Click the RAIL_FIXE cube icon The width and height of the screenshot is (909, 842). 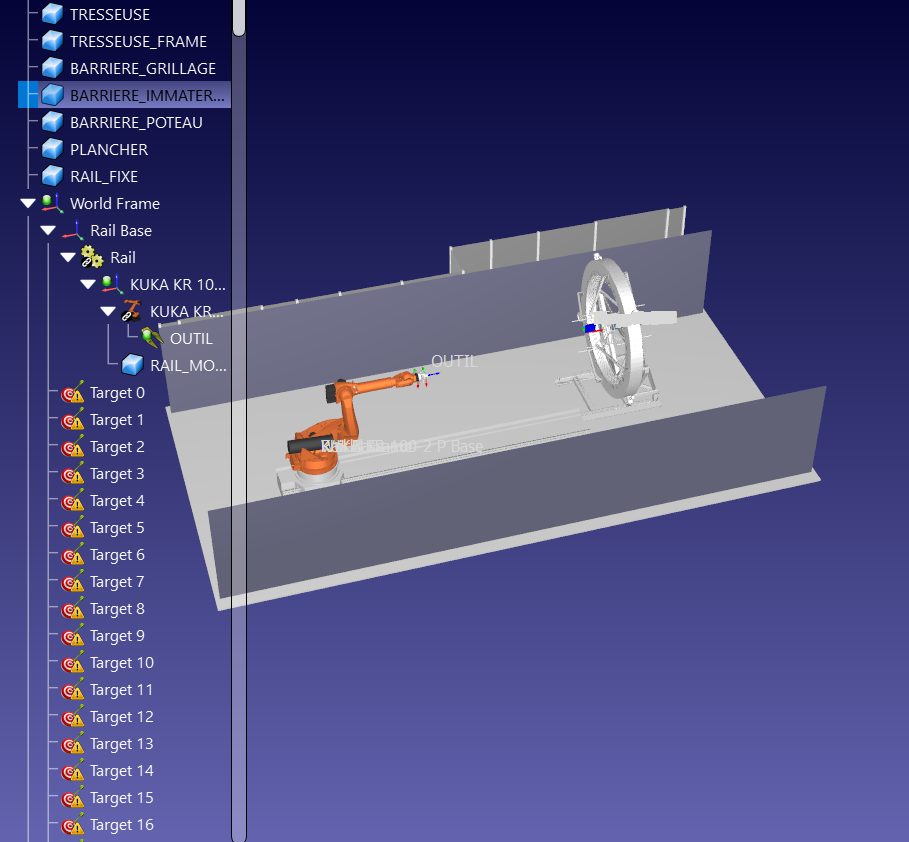52,177
